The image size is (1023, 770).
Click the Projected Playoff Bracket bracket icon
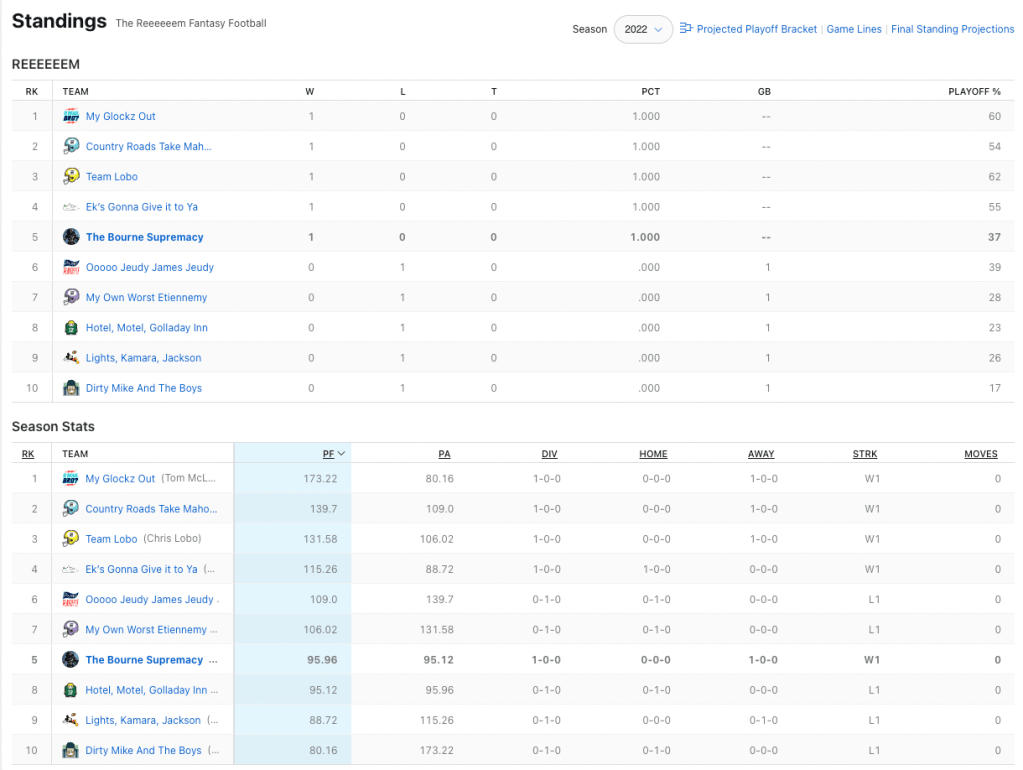pos(686,29)
